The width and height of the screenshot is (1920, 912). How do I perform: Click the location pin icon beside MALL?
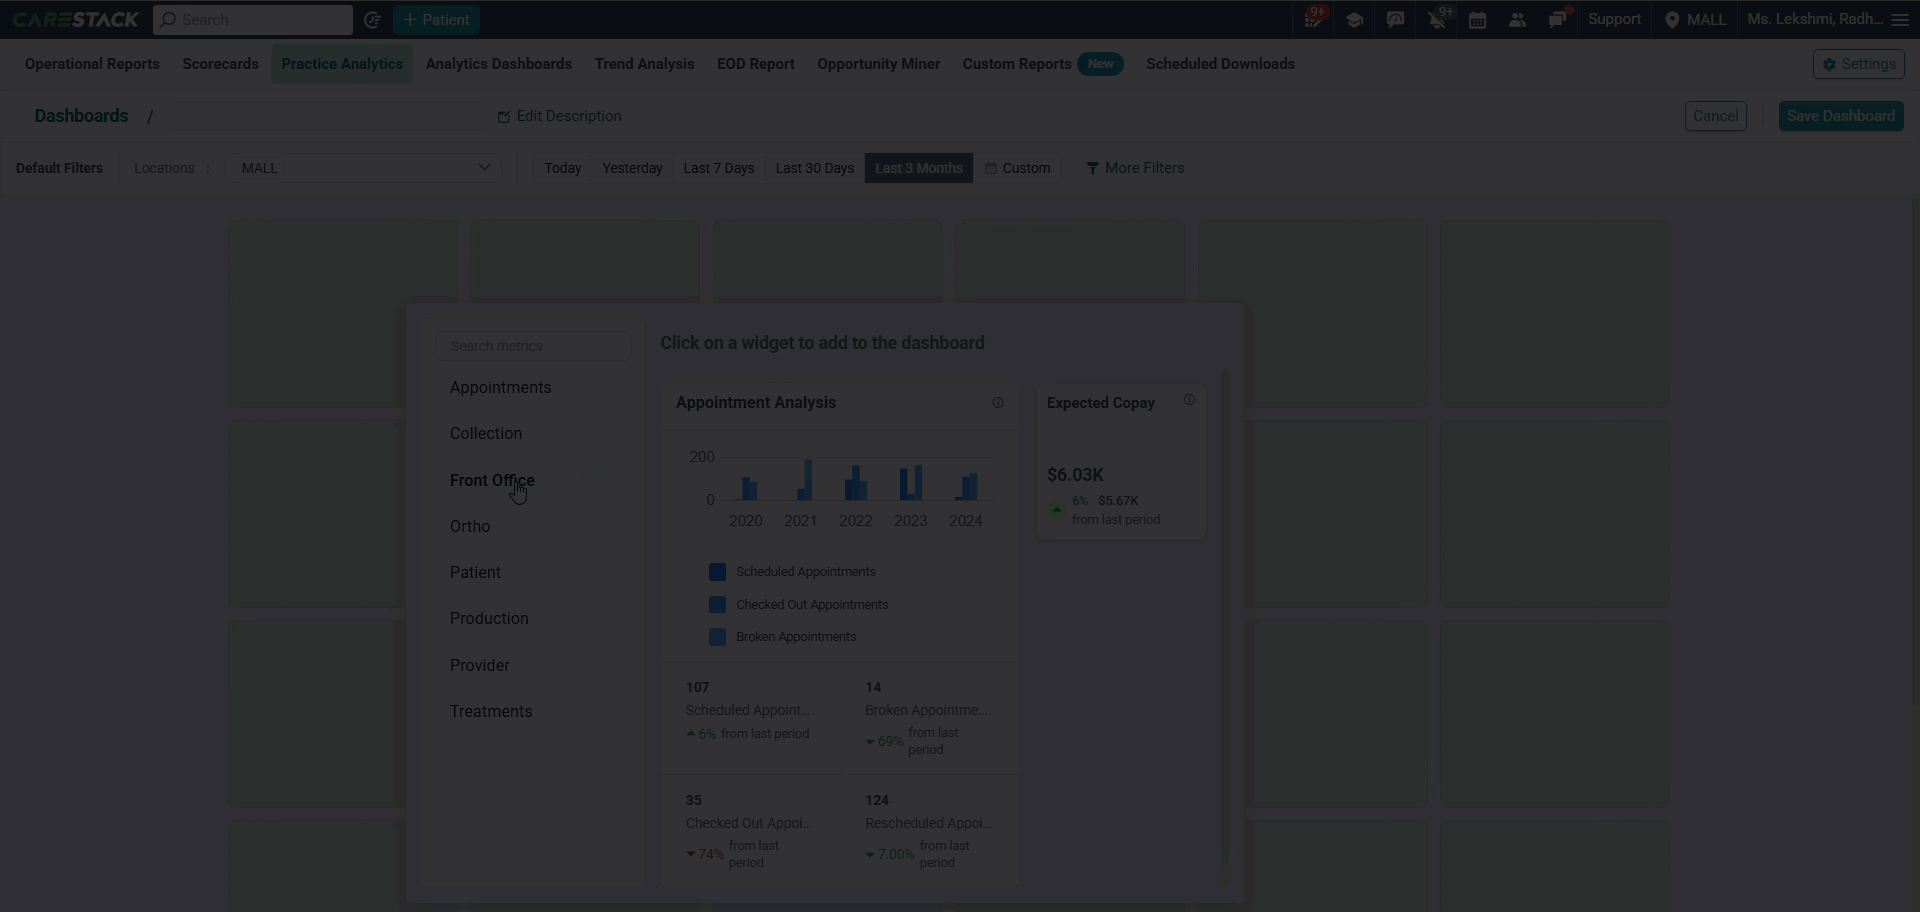pyautogui.click(x=1672, y=20)
